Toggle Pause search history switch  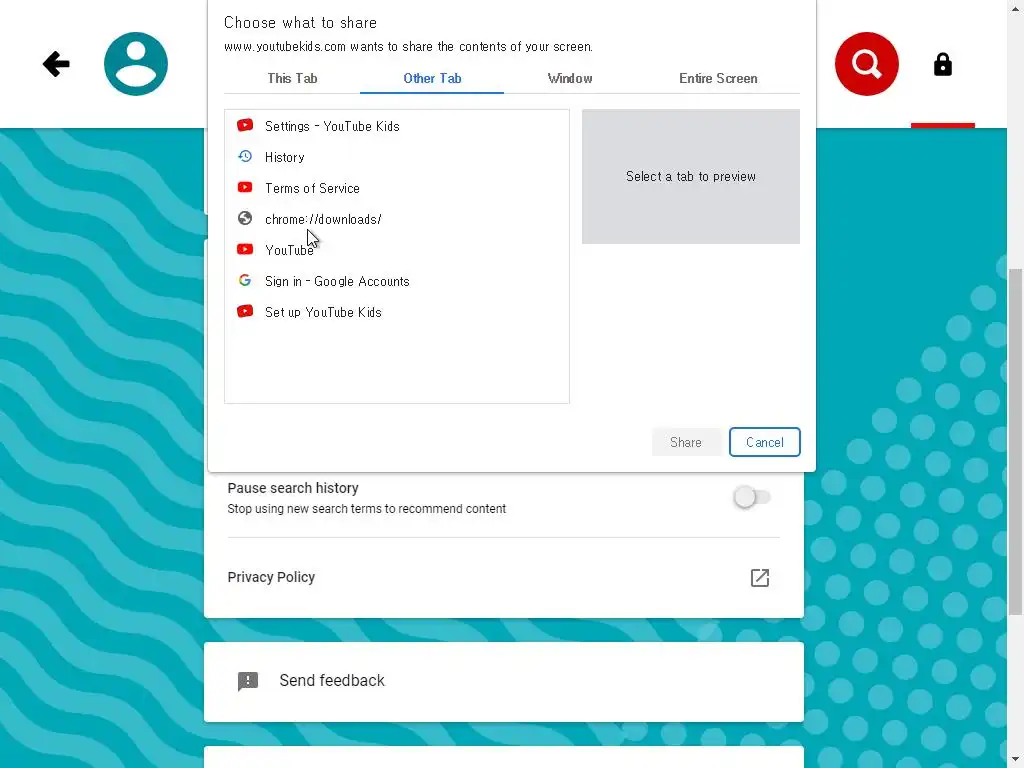752,498
